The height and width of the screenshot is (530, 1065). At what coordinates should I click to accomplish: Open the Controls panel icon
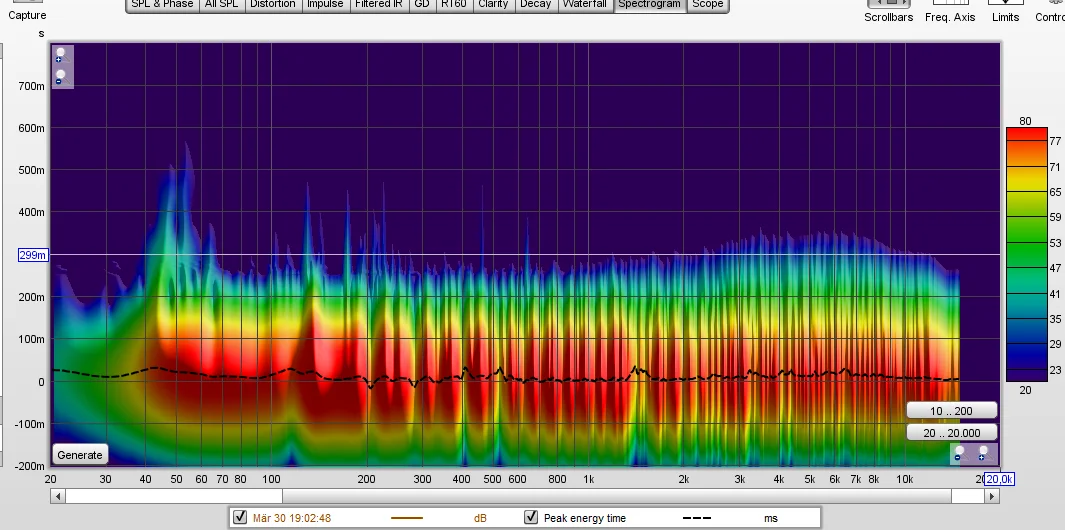1050,11
